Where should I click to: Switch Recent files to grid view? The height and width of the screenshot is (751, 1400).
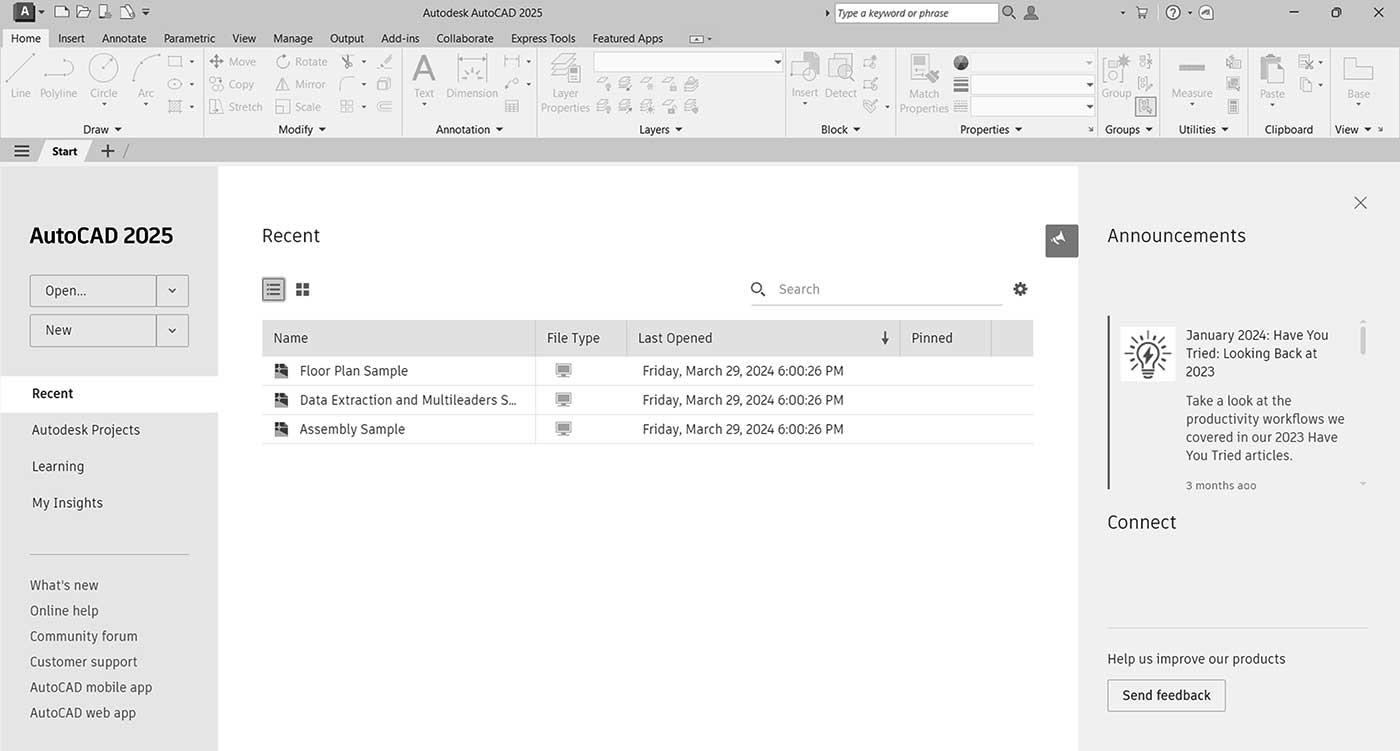click(303, 289)
